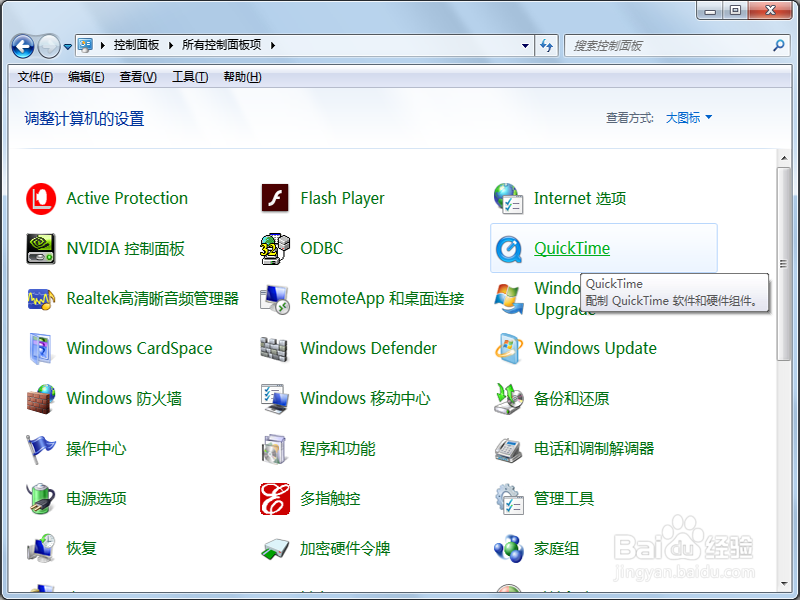Image resolution: width=800 pixels, height=600 pixels.
Task: Open the 大图标 view mode dropdown
Action: (689, 118)
